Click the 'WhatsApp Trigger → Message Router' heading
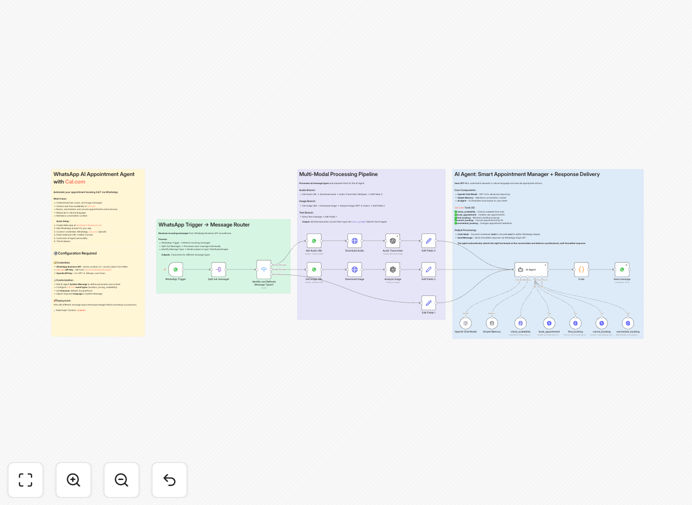The width and height of the screenshot is (692, 505). coord(204,225)
